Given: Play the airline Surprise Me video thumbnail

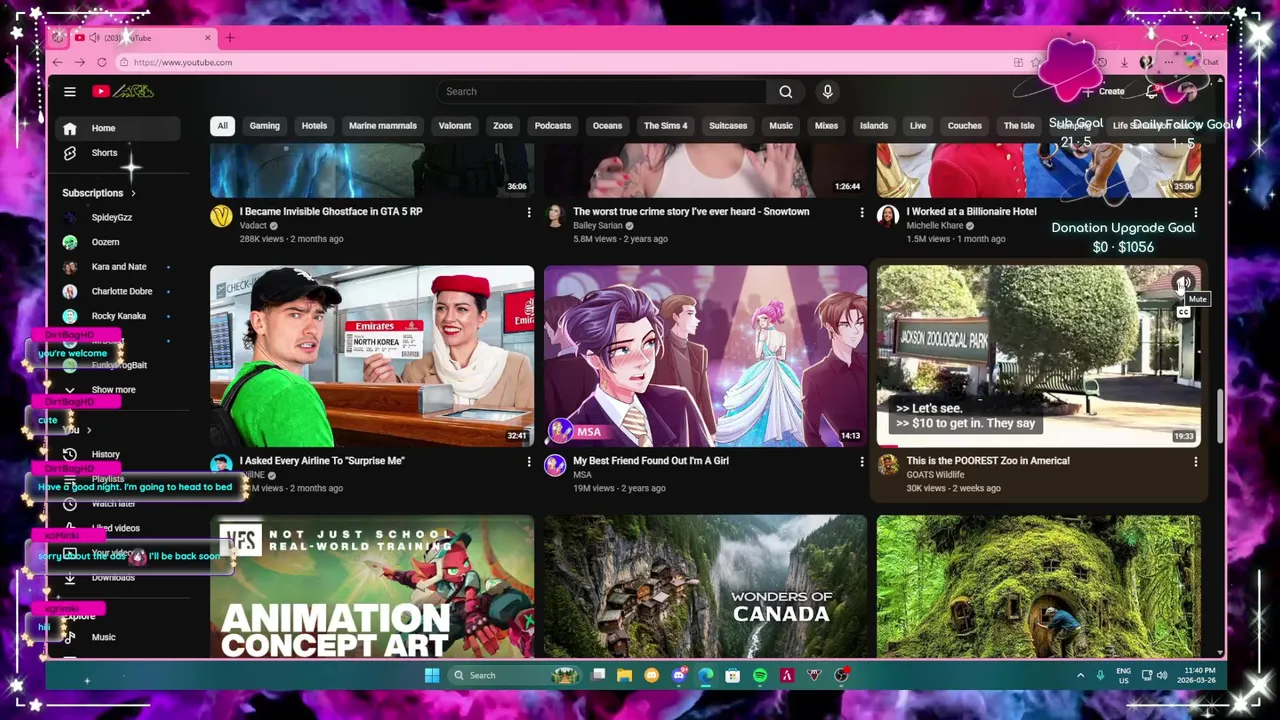Looking at the screenshot, I should [x=372, y=356].
